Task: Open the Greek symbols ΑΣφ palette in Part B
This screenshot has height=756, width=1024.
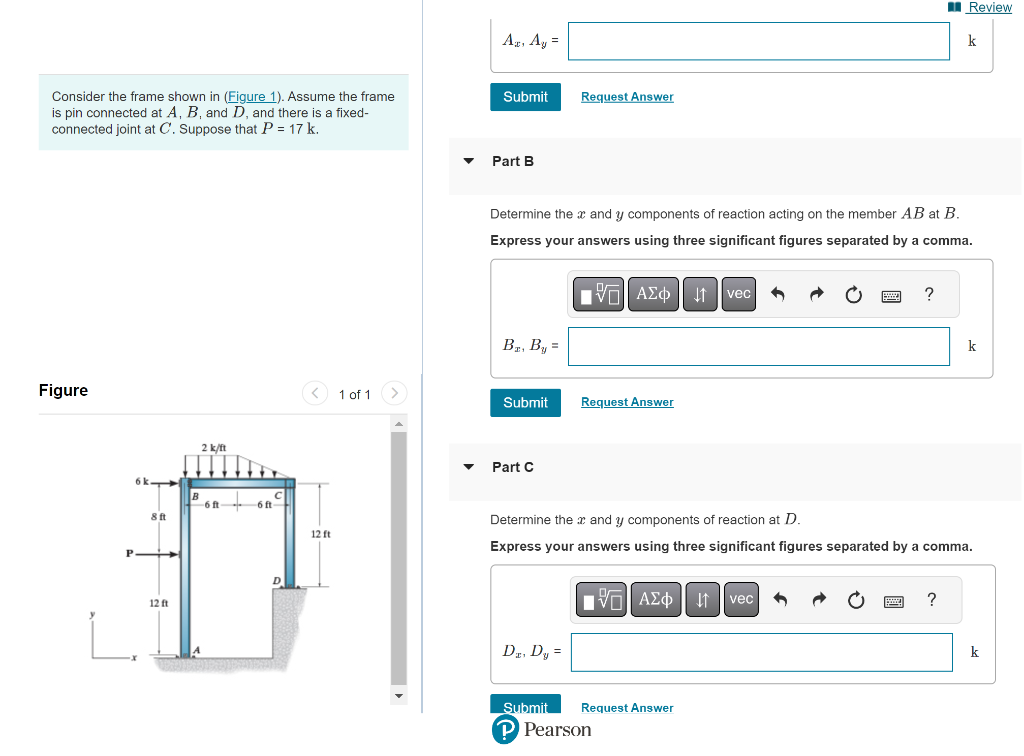Action: 652,293
